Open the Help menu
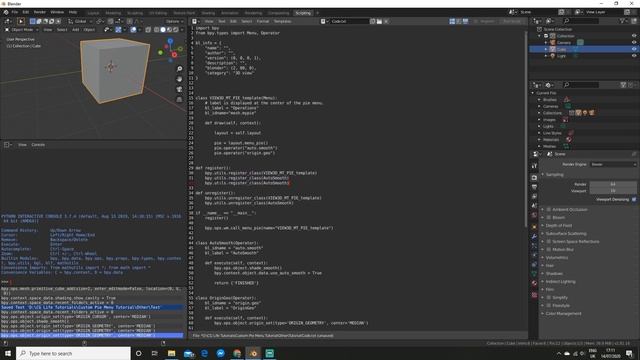640x360 pixels. (x=73, y=12)
